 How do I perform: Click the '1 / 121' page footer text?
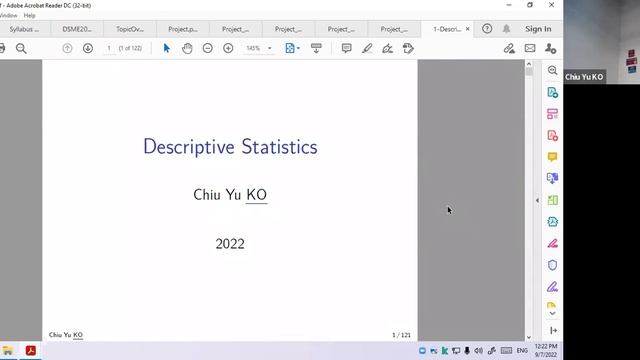[401, 335]
